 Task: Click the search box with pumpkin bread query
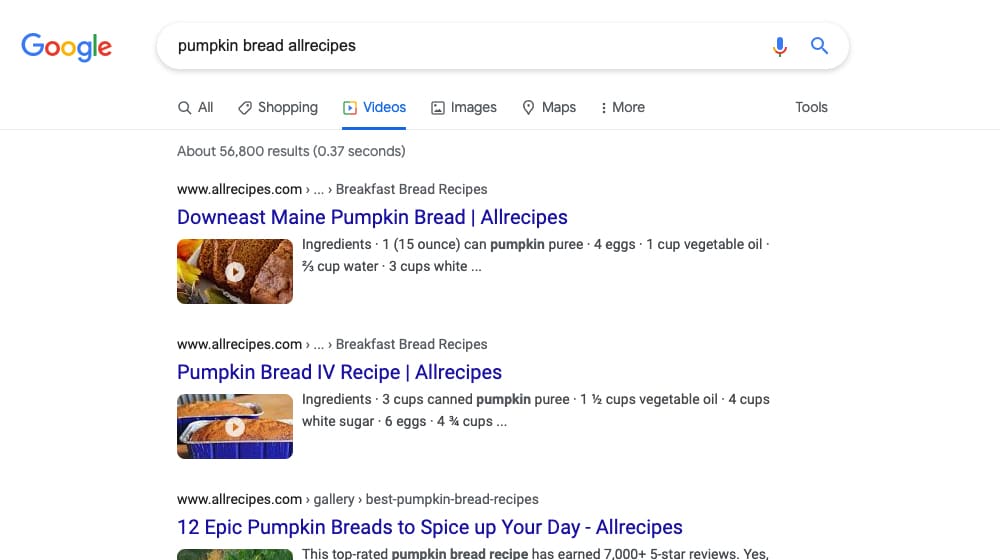pyautogui.click(x=460, y=46)
